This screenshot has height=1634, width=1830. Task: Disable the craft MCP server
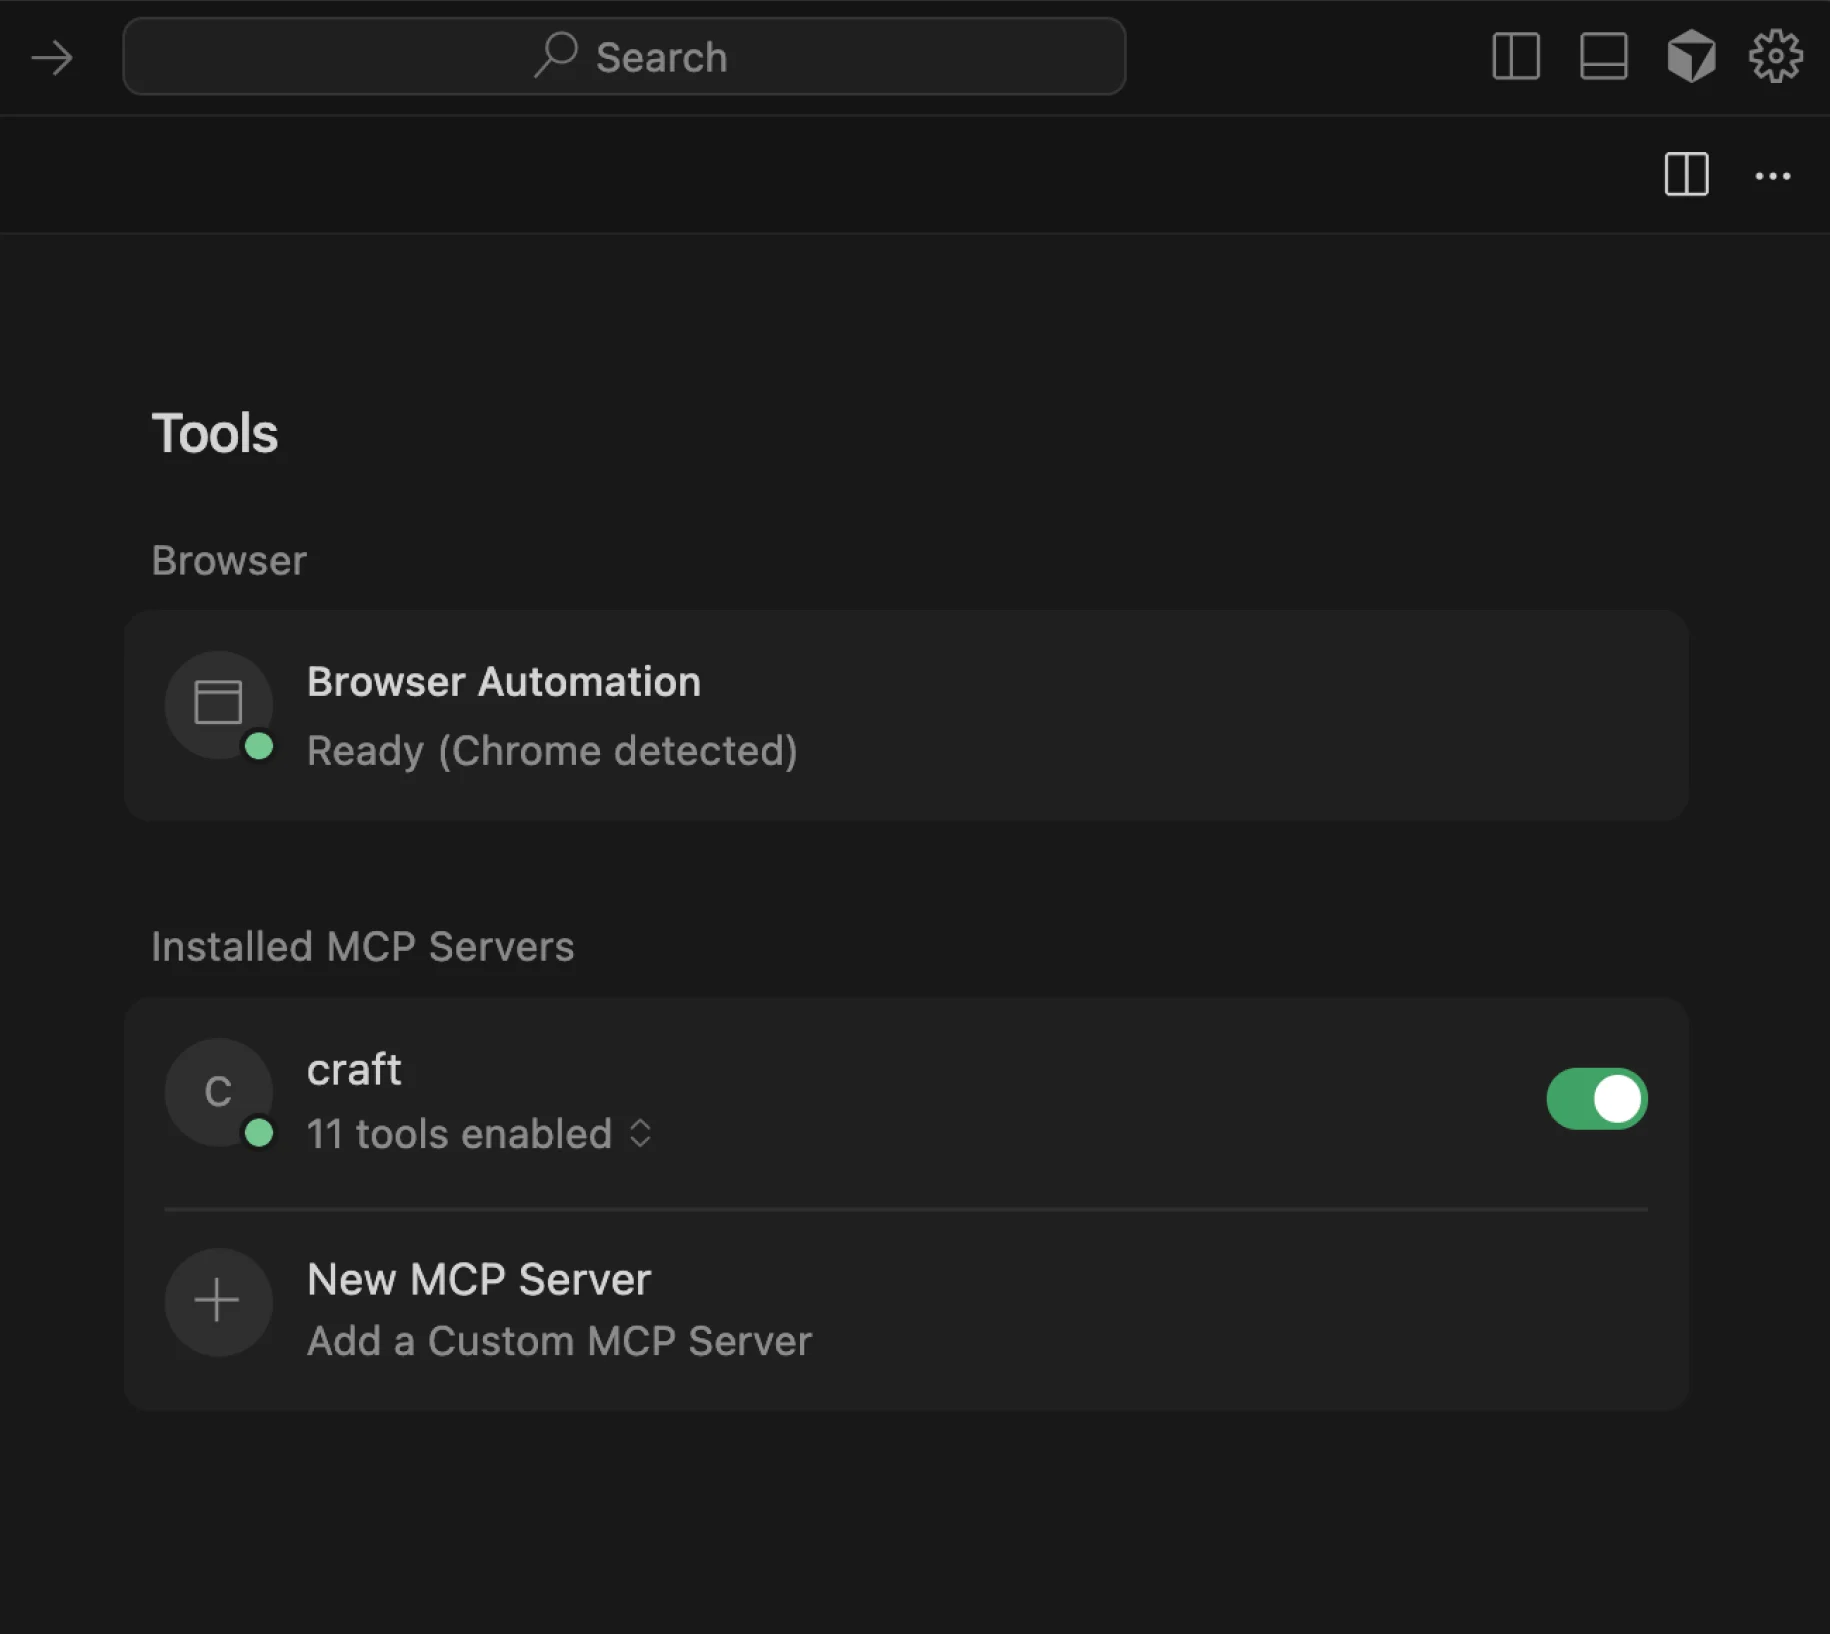coord(1596,1098)
